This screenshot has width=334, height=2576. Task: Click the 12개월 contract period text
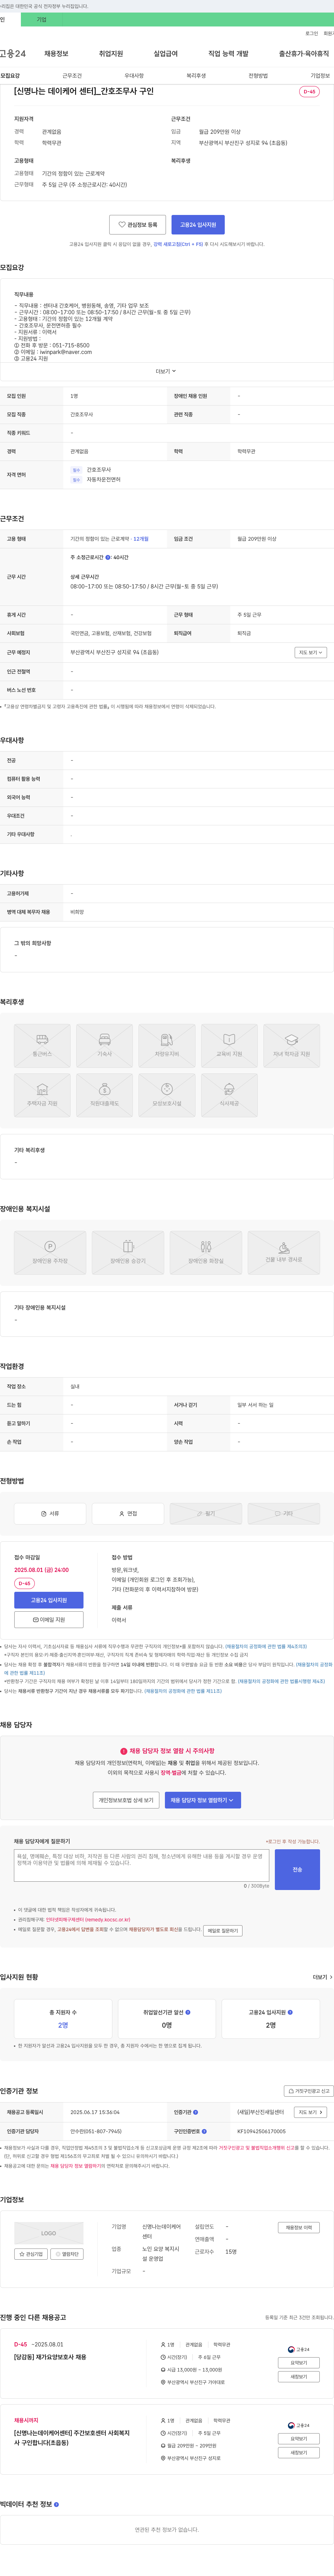coord(141,539)
